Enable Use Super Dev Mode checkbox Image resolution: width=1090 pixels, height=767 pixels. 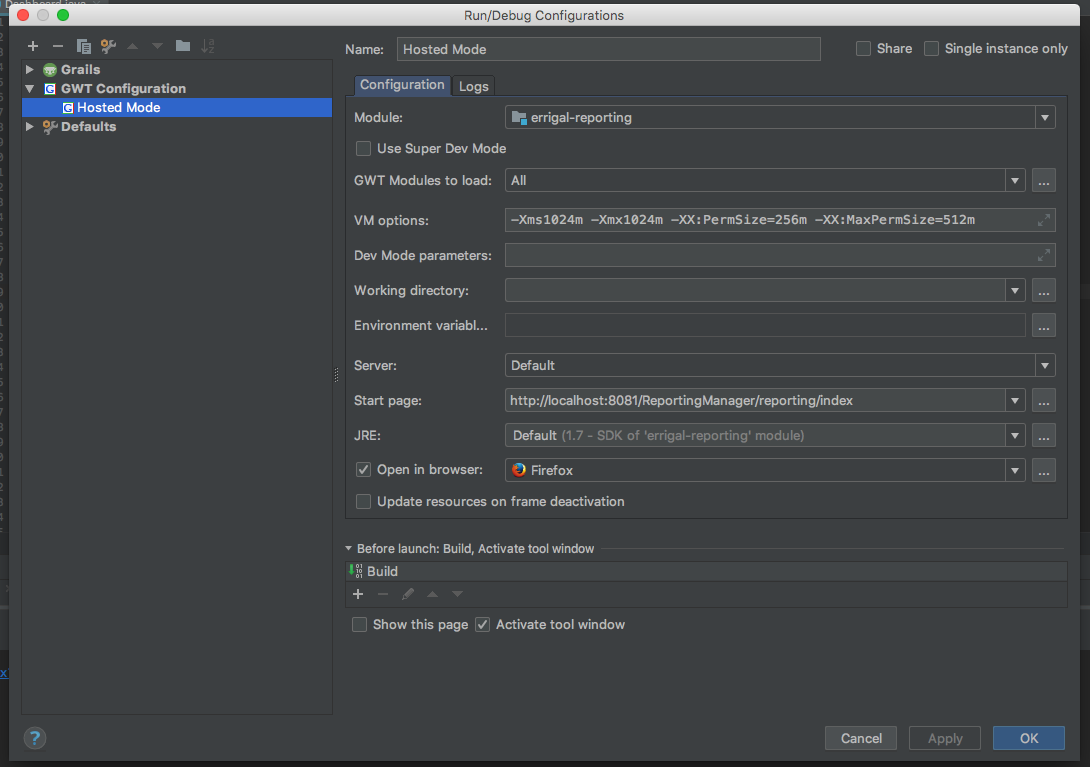[364, 149]
